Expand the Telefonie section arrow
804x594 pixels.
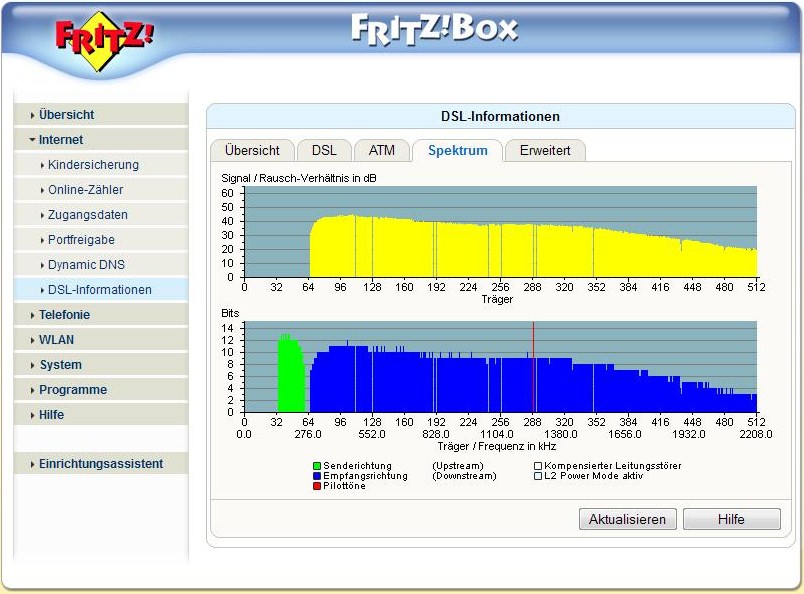click(x=32, y=315)
